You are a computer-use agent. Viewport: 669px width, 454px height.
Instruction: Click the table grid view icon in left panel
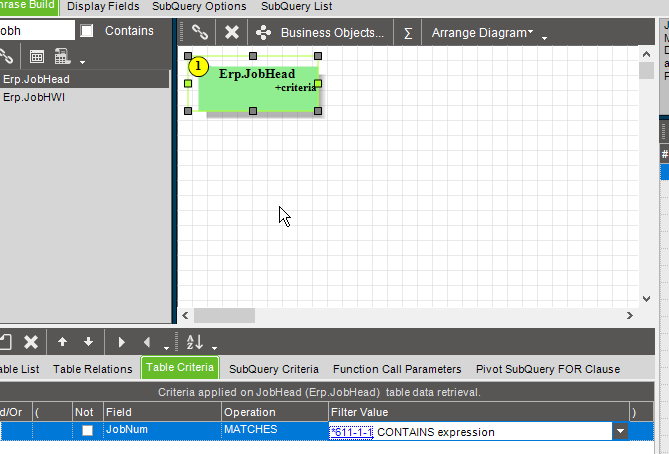coord(36,56)
